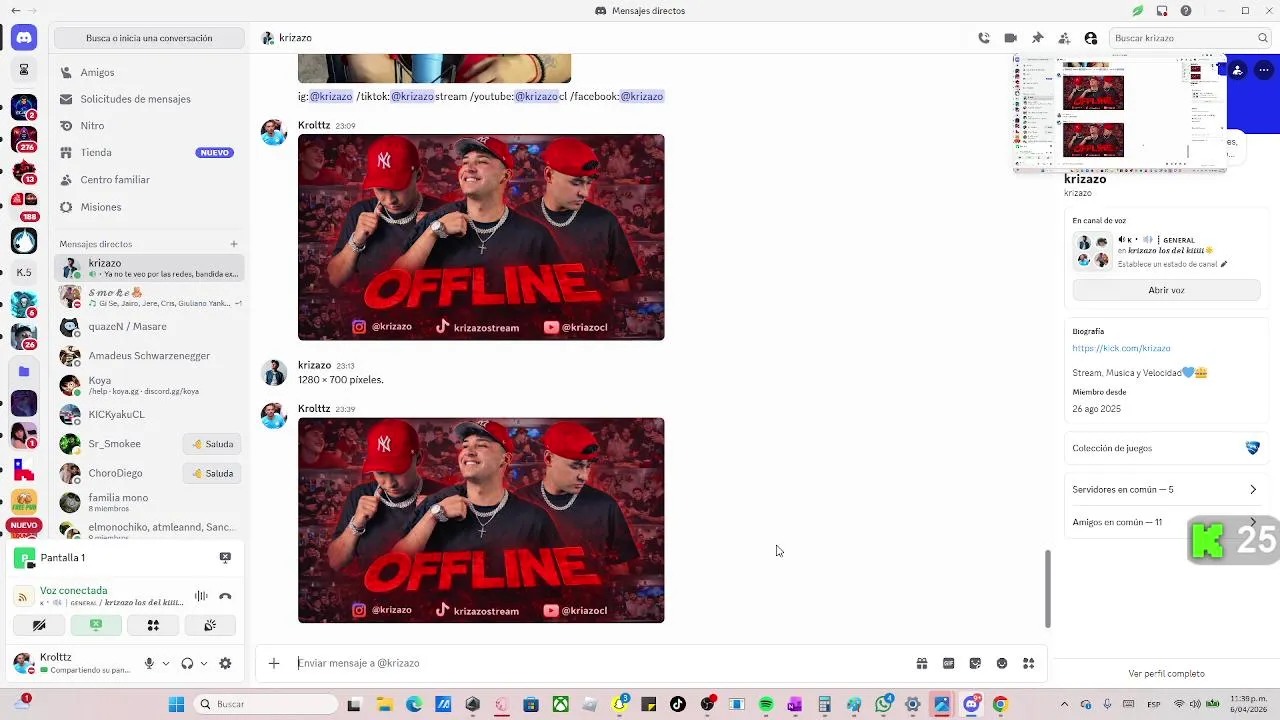Open Solicitudes de mensajes
Viewport: 1280px width, 720px height.
coord(149,99)
